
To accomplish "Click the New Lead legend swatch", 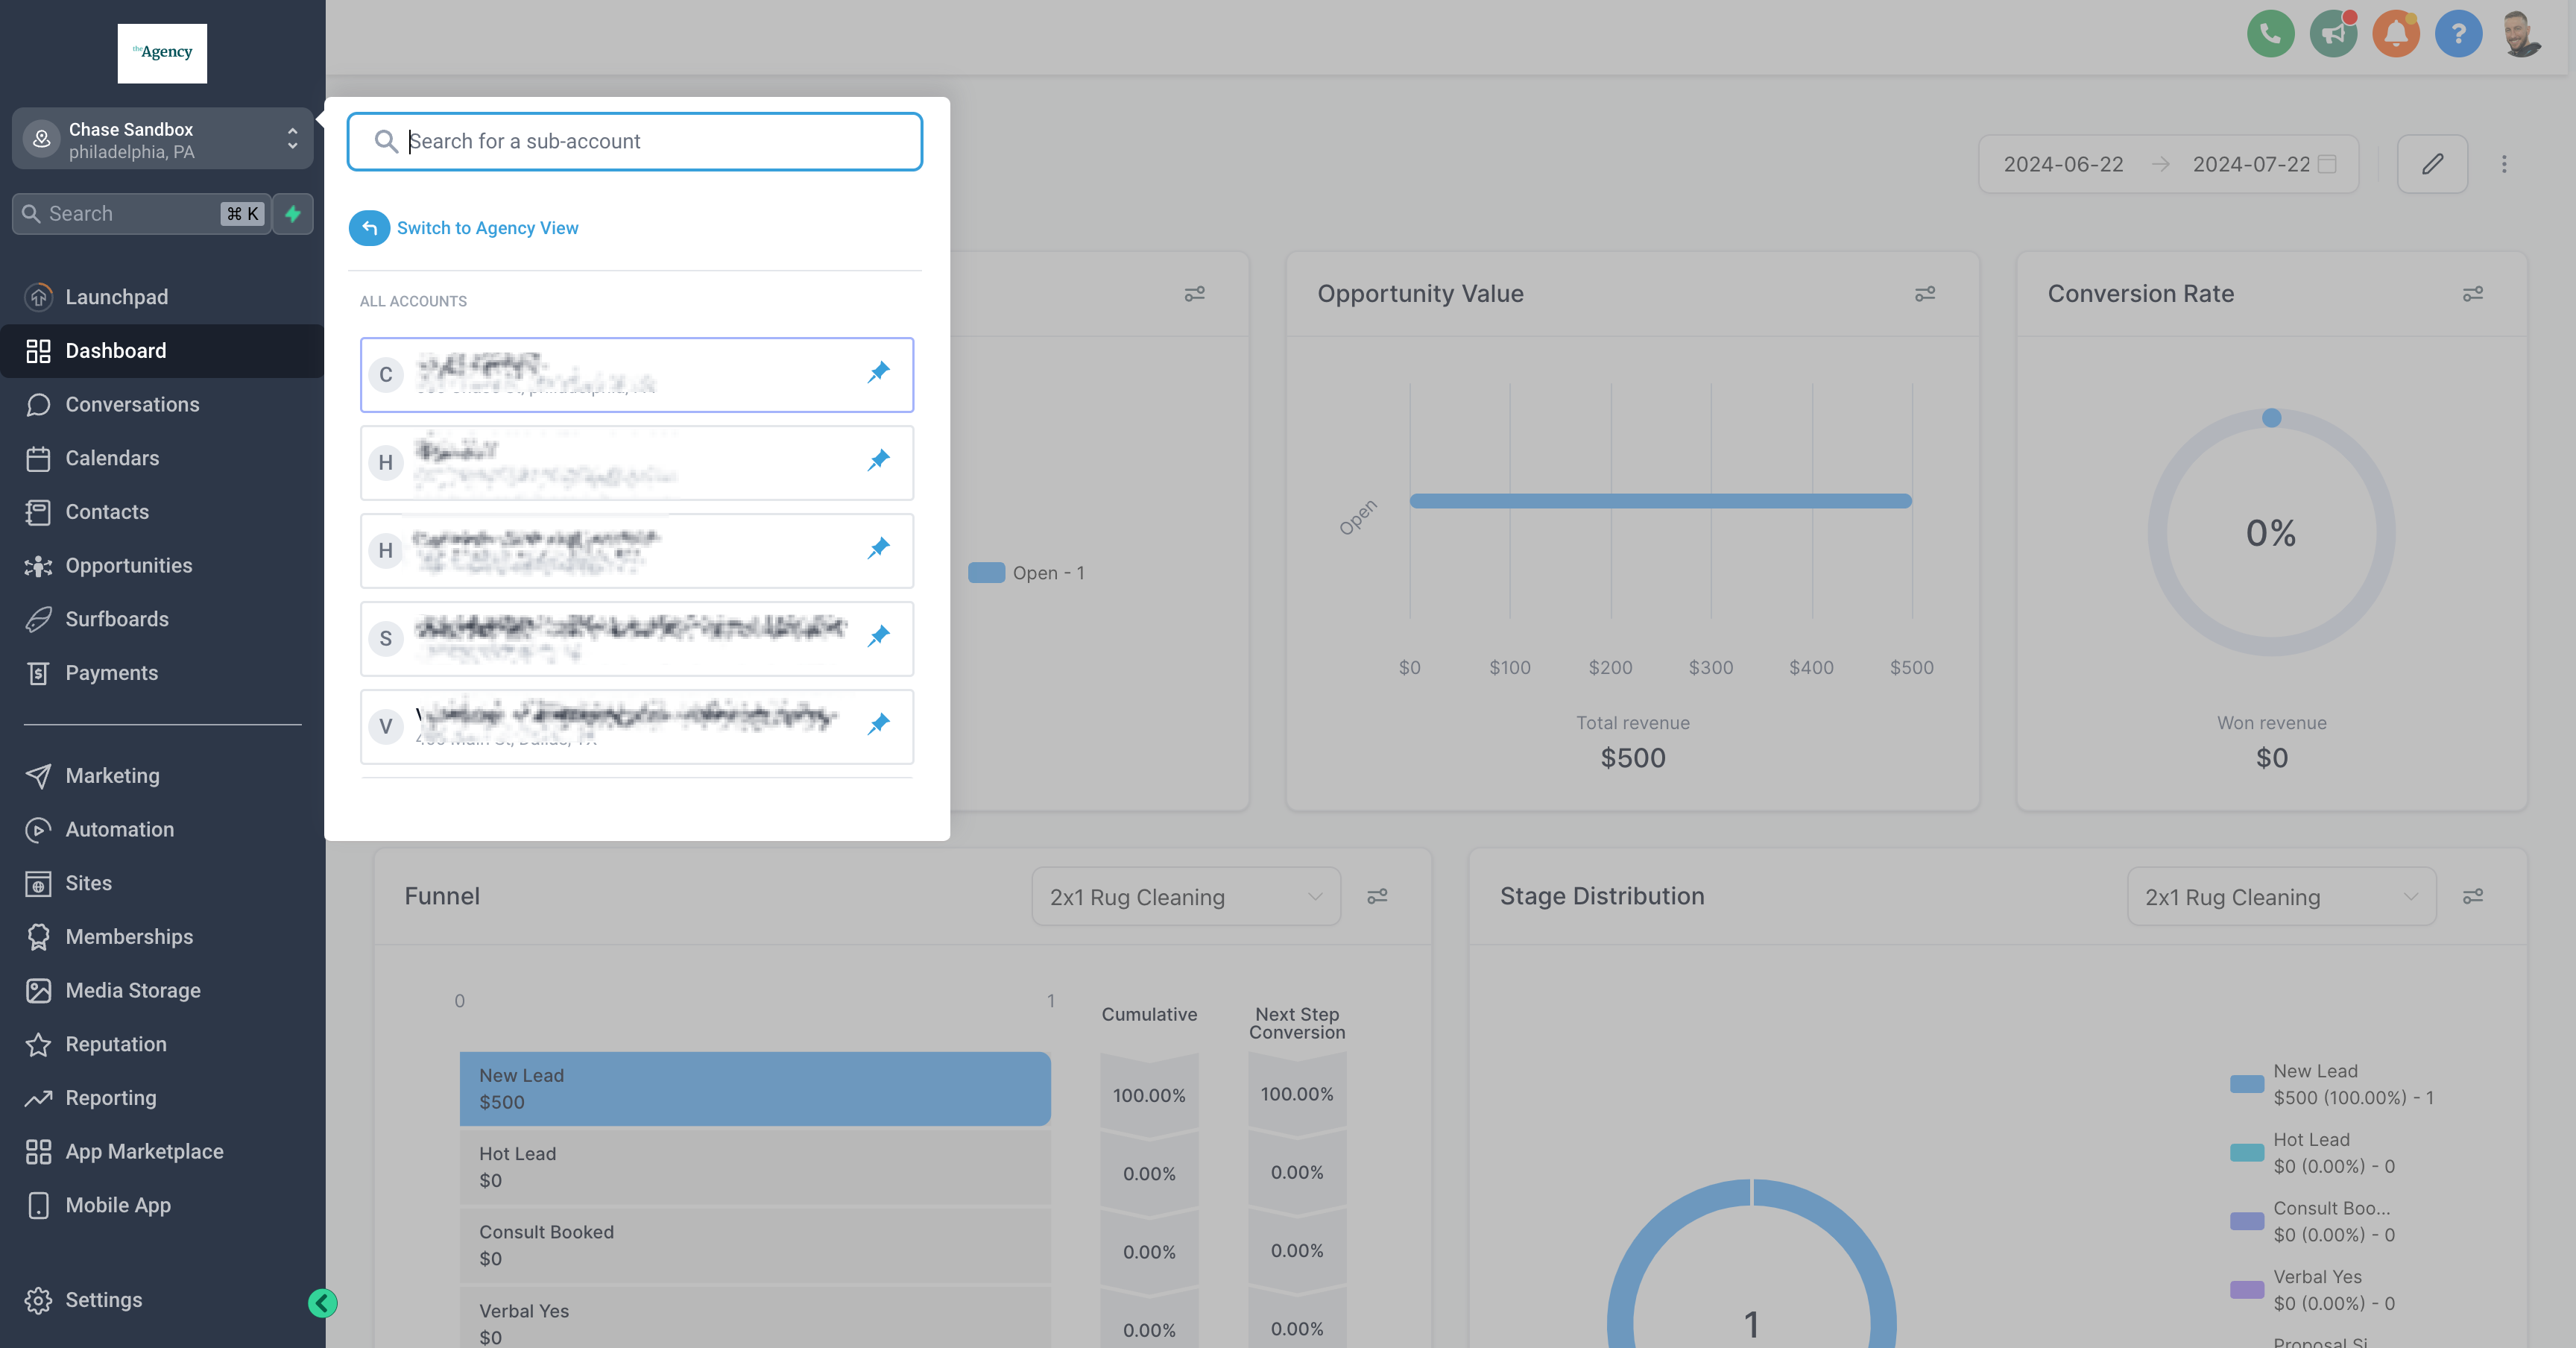I will (2246, 1084).
